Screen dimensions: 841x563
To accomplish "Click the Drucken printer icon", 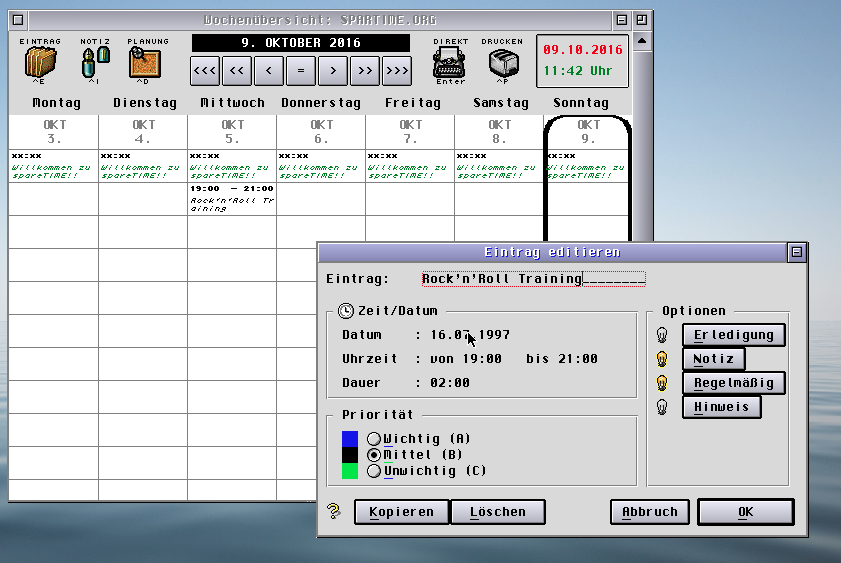I will (x=502, y=63).
